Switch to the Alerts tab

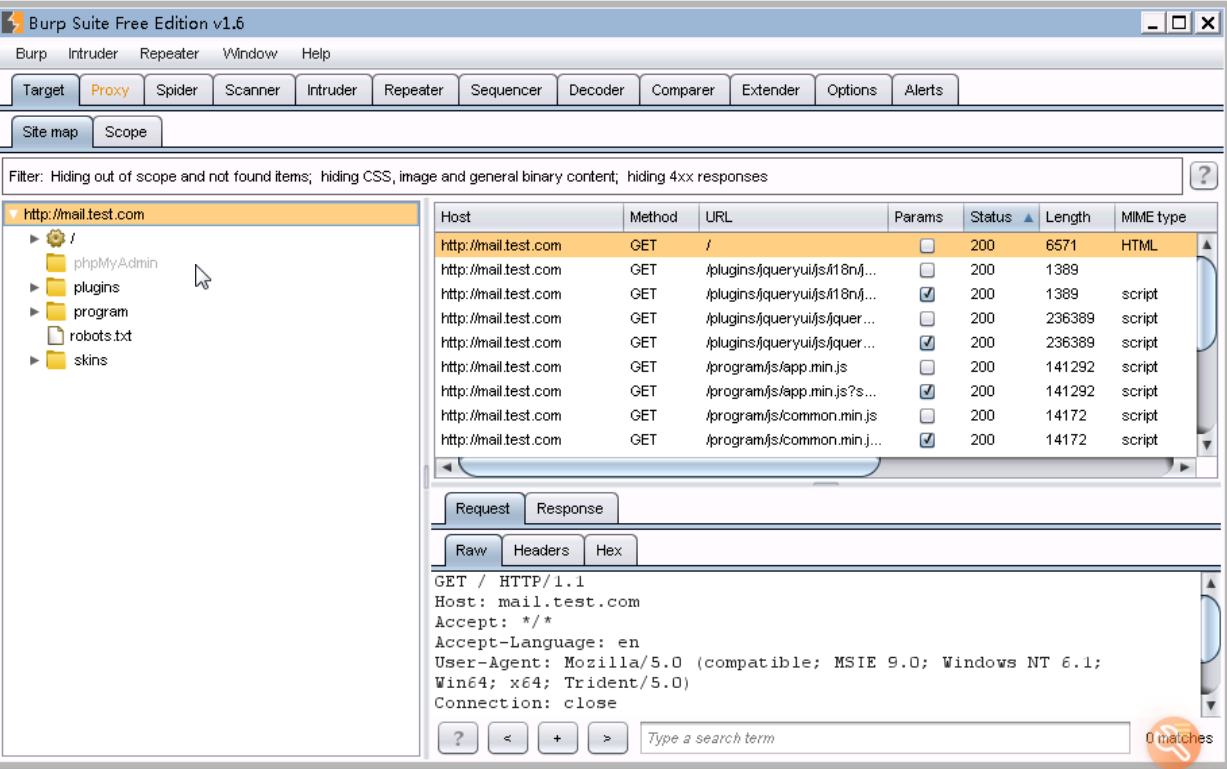pos(924,90)
